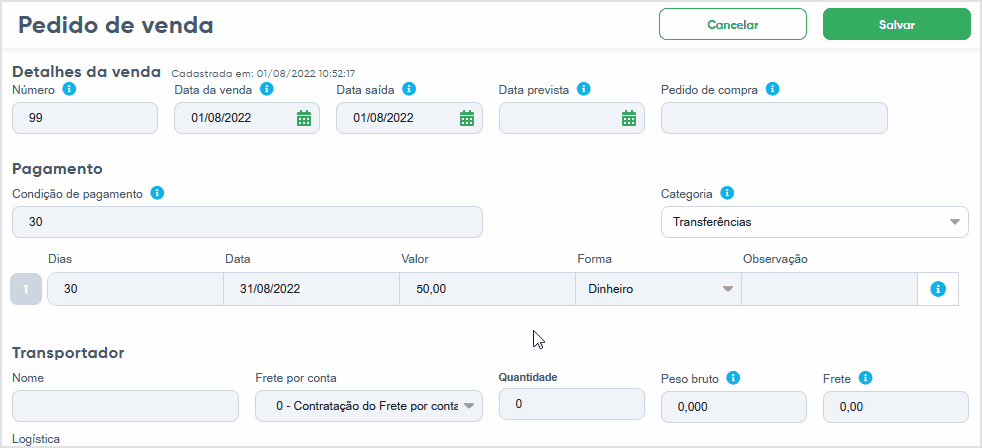Click the Quantidade field
Viewport: 982px width, 448px height.
point(572,404)
